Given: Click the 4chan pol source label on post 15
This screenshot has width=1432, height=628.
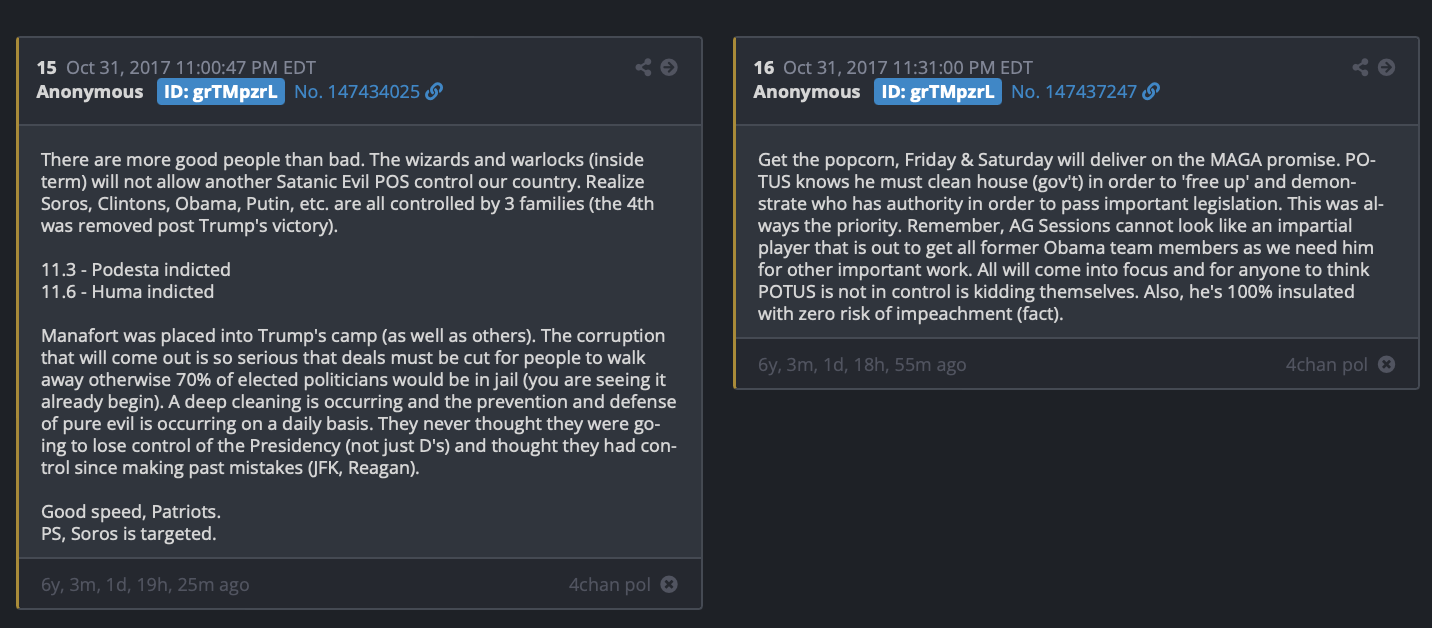Looking at the screenshot, I should (610, 584).
